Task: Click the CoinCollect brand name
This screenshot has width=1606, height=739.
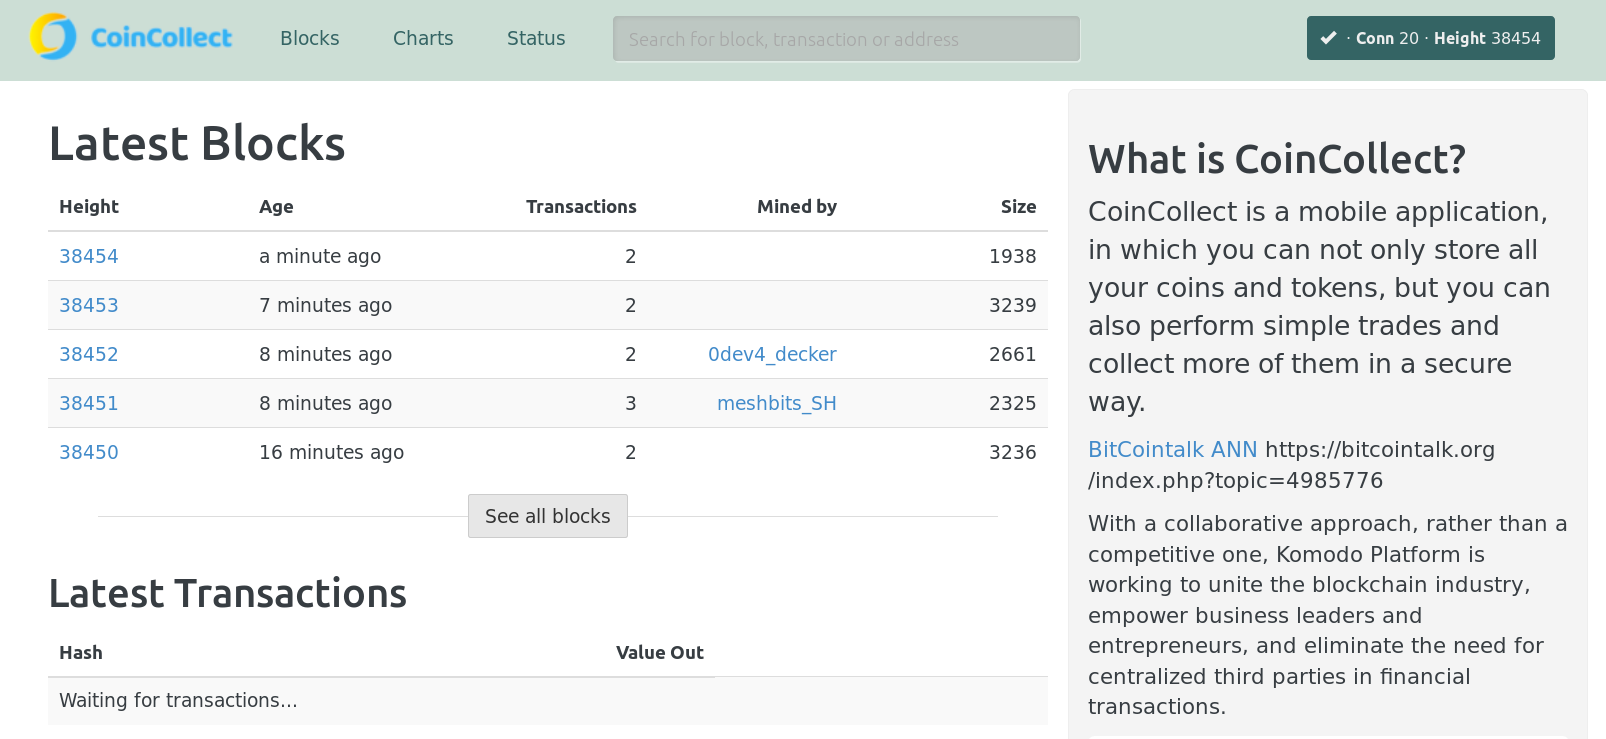Action: [161, 38]
